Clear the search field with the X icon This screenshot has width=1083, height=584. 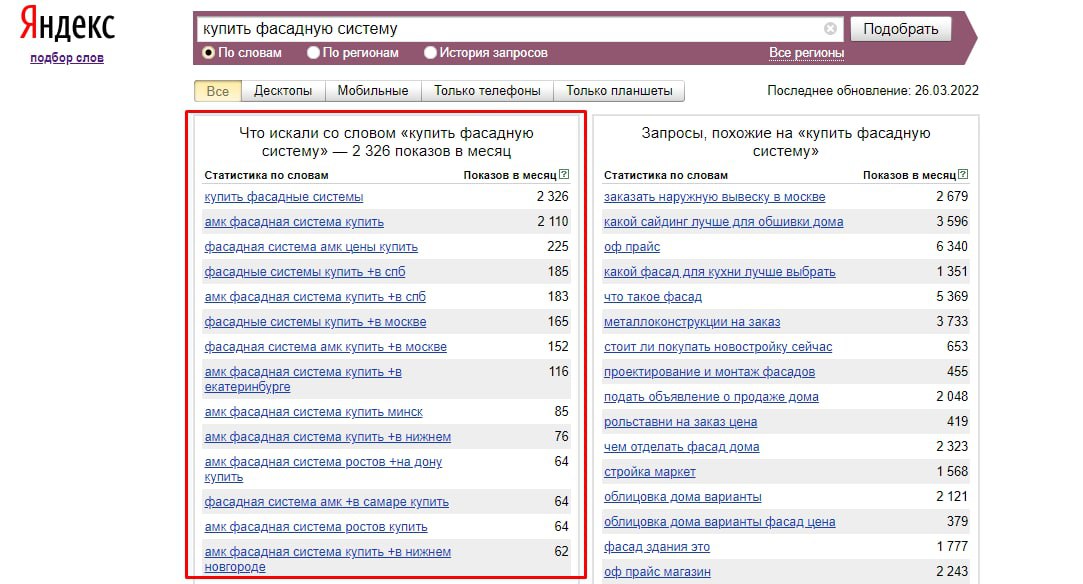point(830,29)
